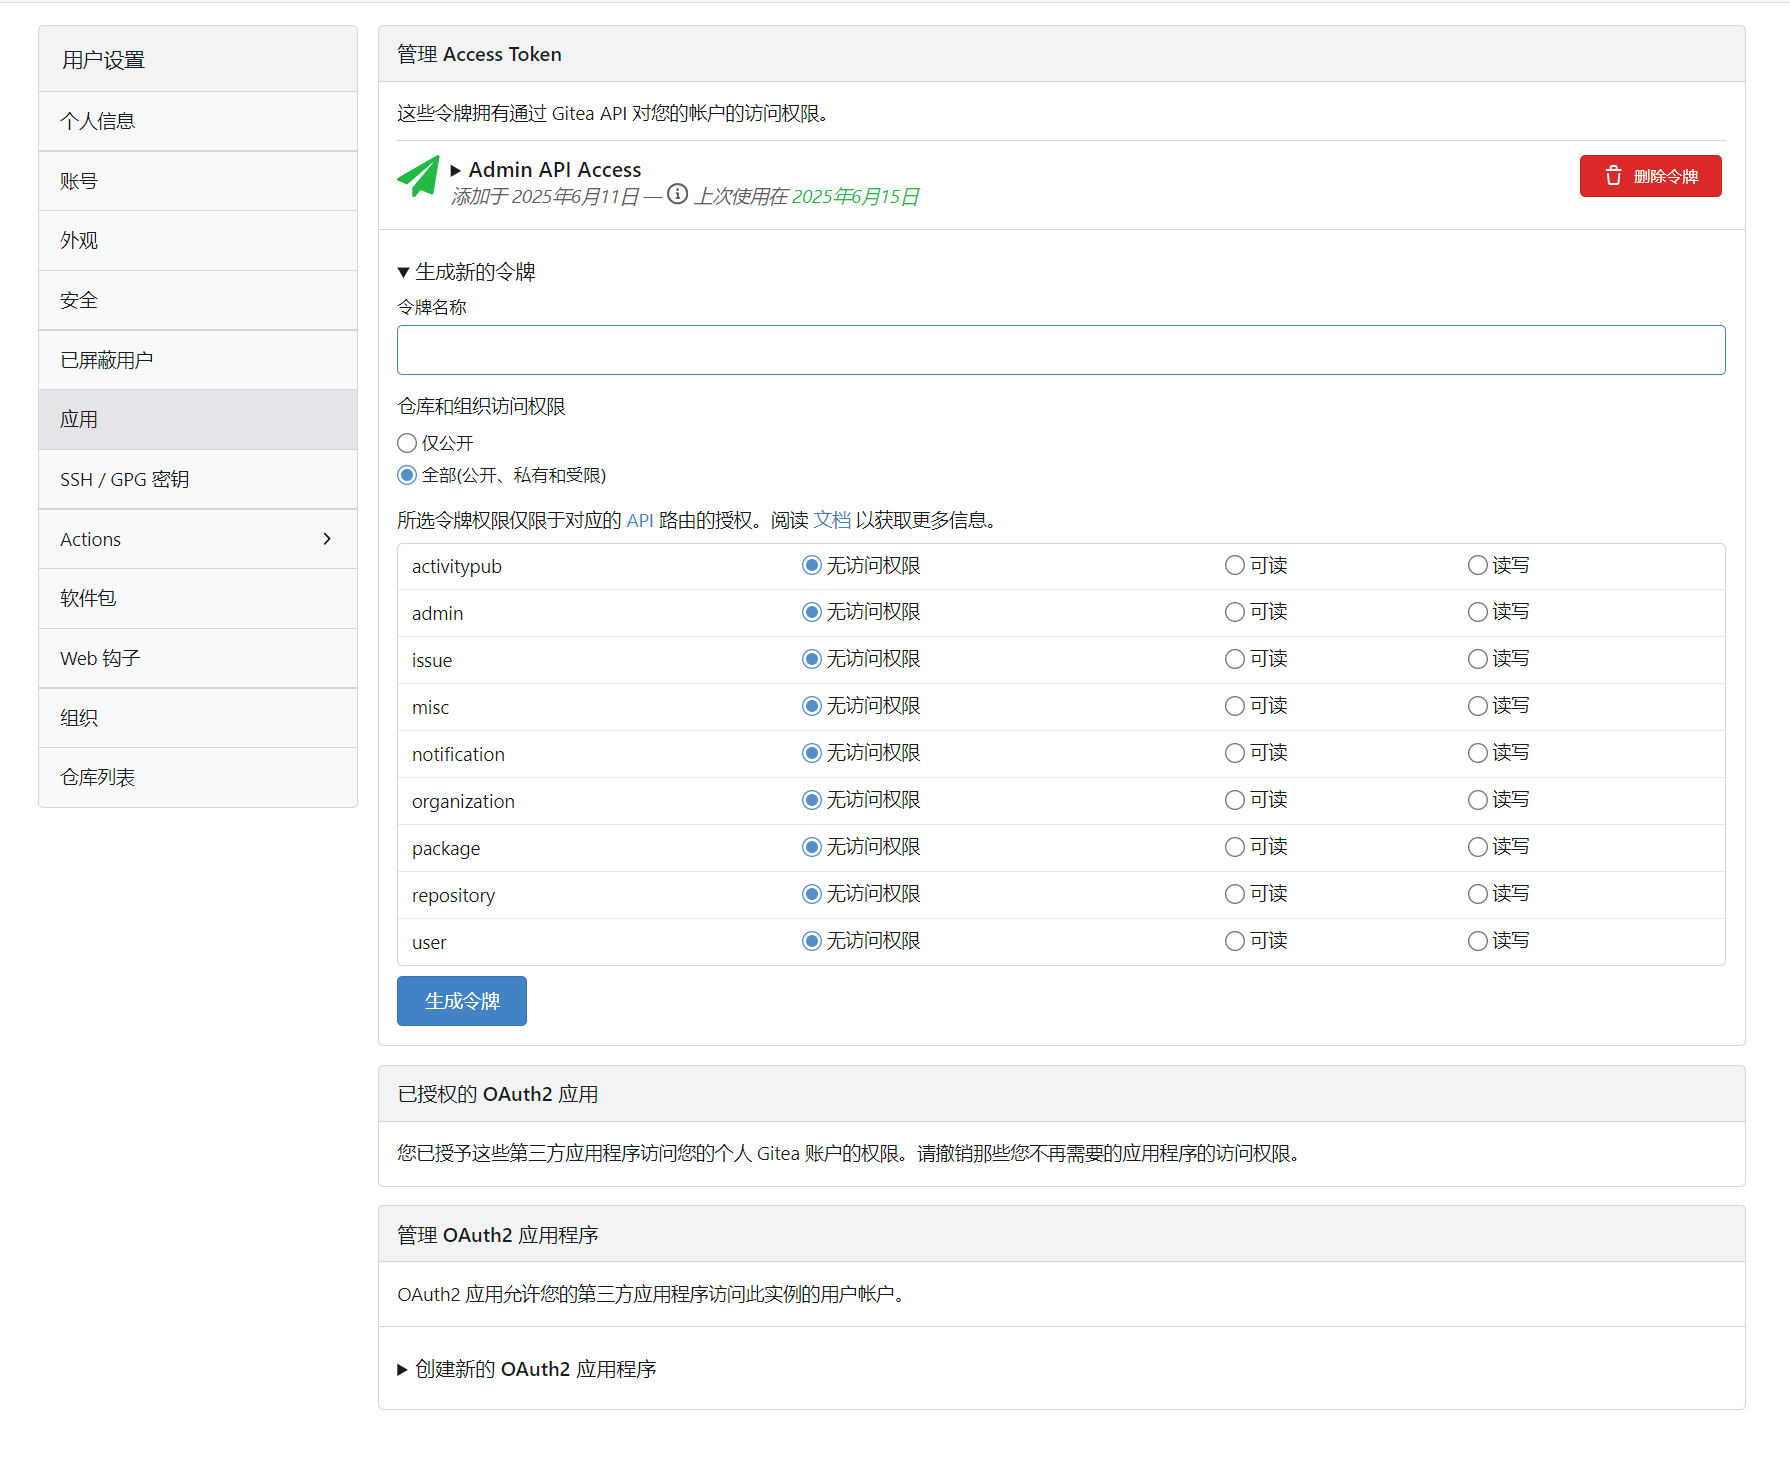Click the 令牌名称 input field

pos(1060,350)
